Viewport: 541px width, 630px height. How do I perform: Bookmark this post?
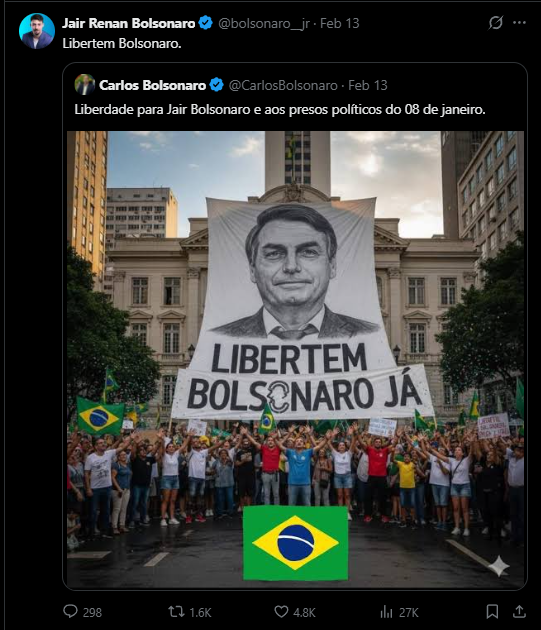(492, 612)
